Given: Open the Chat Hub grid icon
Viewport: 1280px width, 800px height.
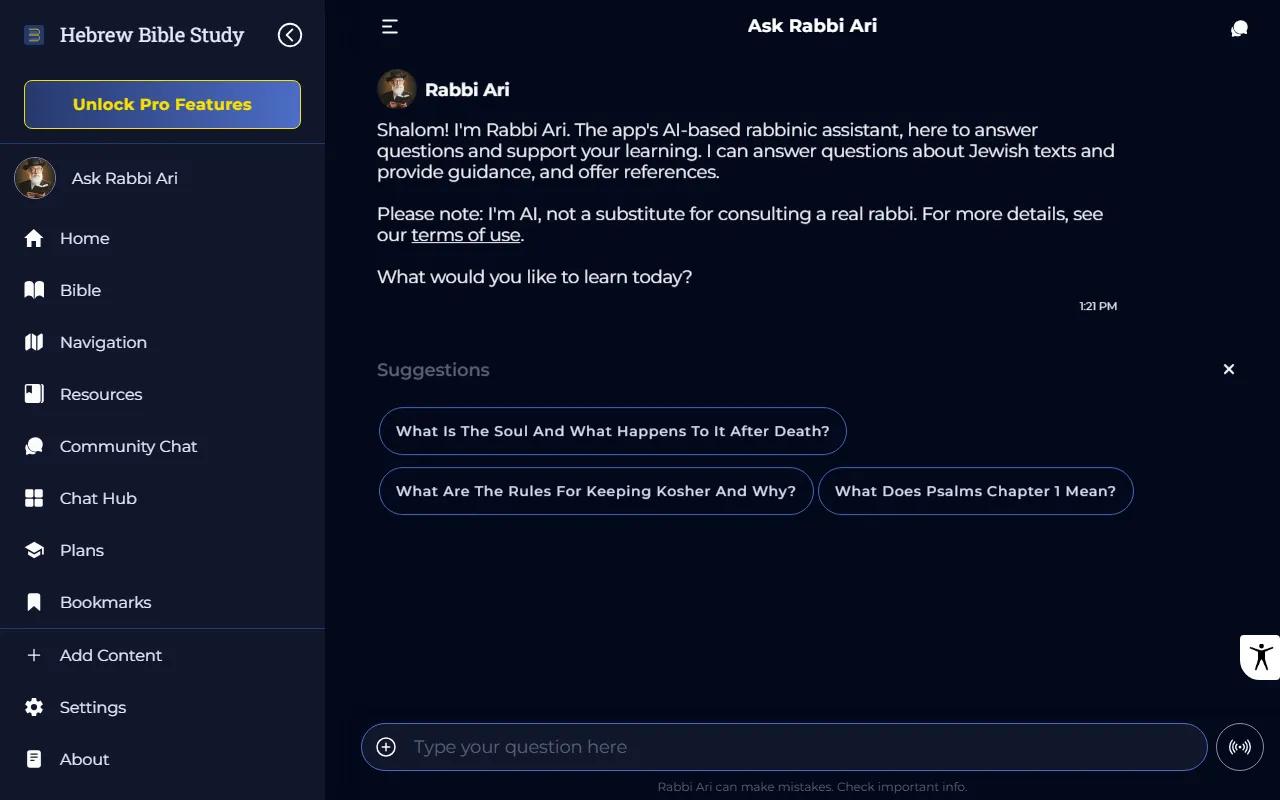Looking at the screenshot, I should coord(33,498).
